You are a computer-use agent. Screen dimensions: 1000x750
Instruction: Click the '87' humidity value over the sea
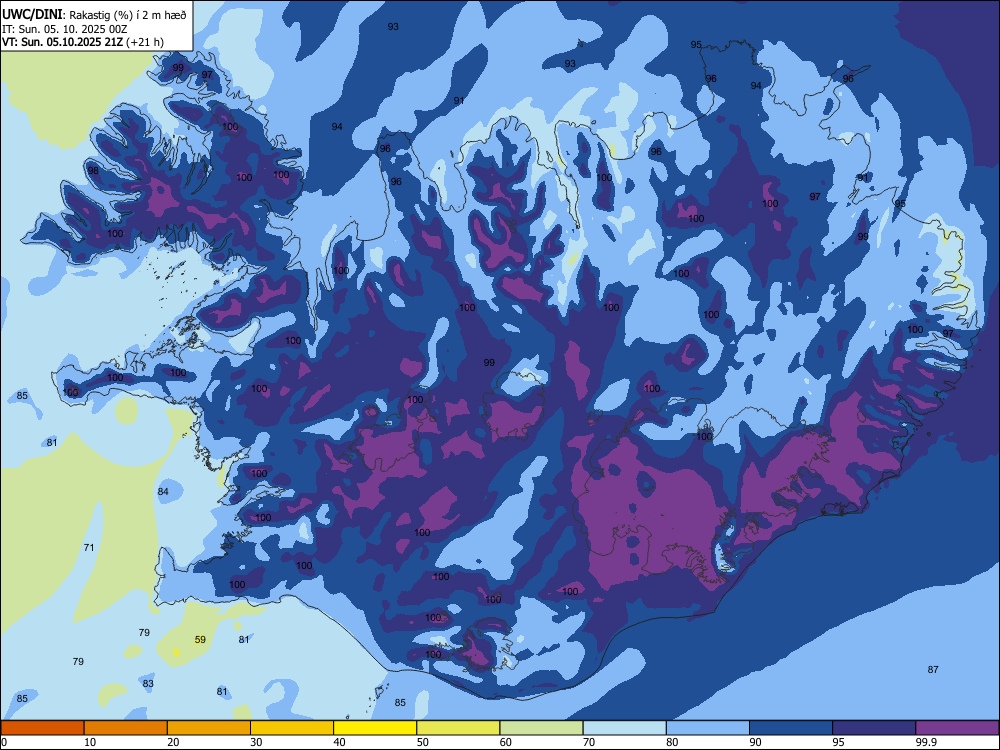coord(933,669)
